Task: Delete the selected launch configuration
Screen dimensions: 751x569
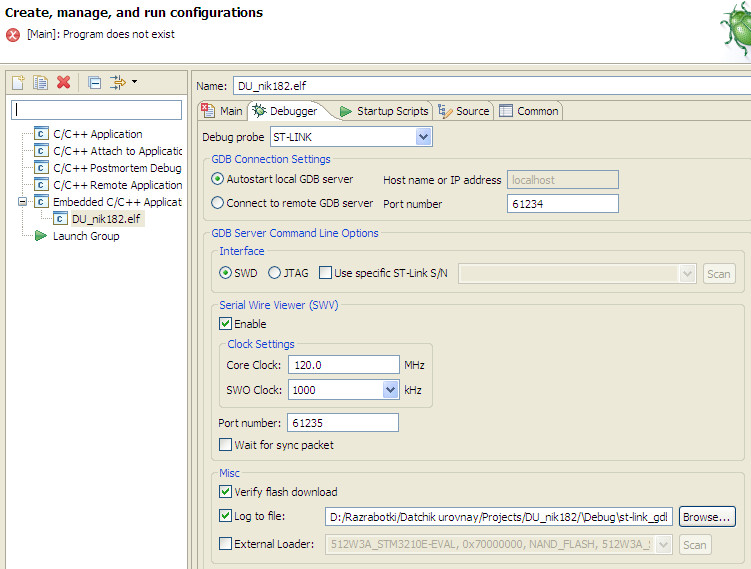Action: pyautogui.click(x=64, y=82)
